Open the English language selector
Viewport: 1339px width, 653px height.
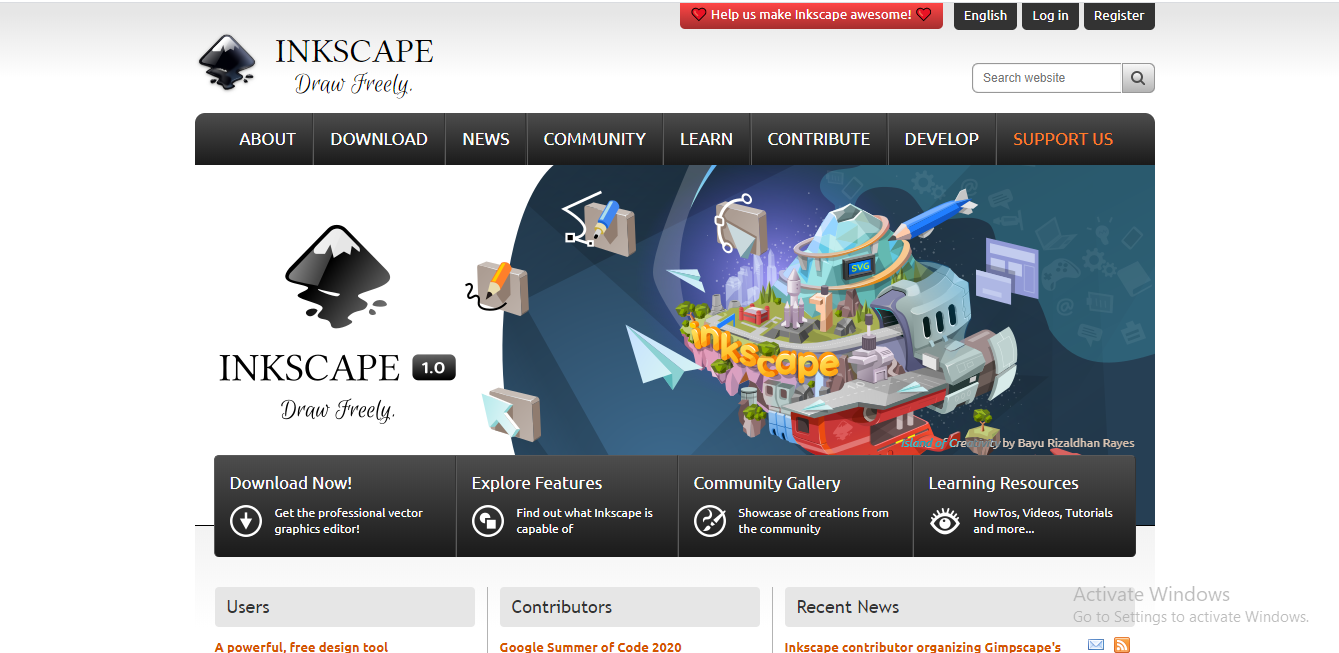pos(985,15)
